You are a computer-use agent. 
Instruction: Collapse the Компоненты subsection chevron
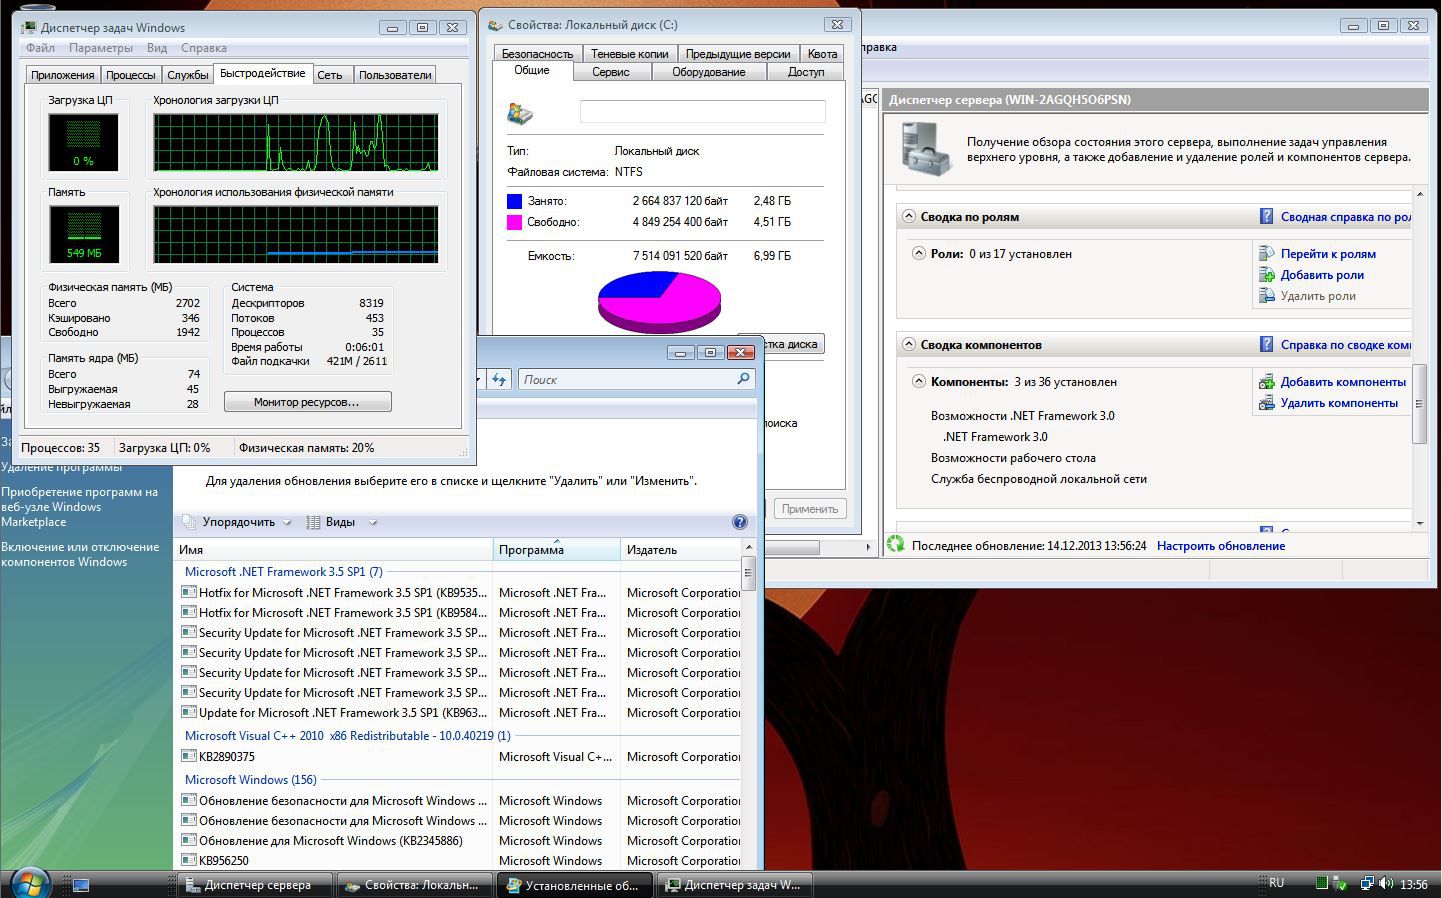(x=919, y=382)
